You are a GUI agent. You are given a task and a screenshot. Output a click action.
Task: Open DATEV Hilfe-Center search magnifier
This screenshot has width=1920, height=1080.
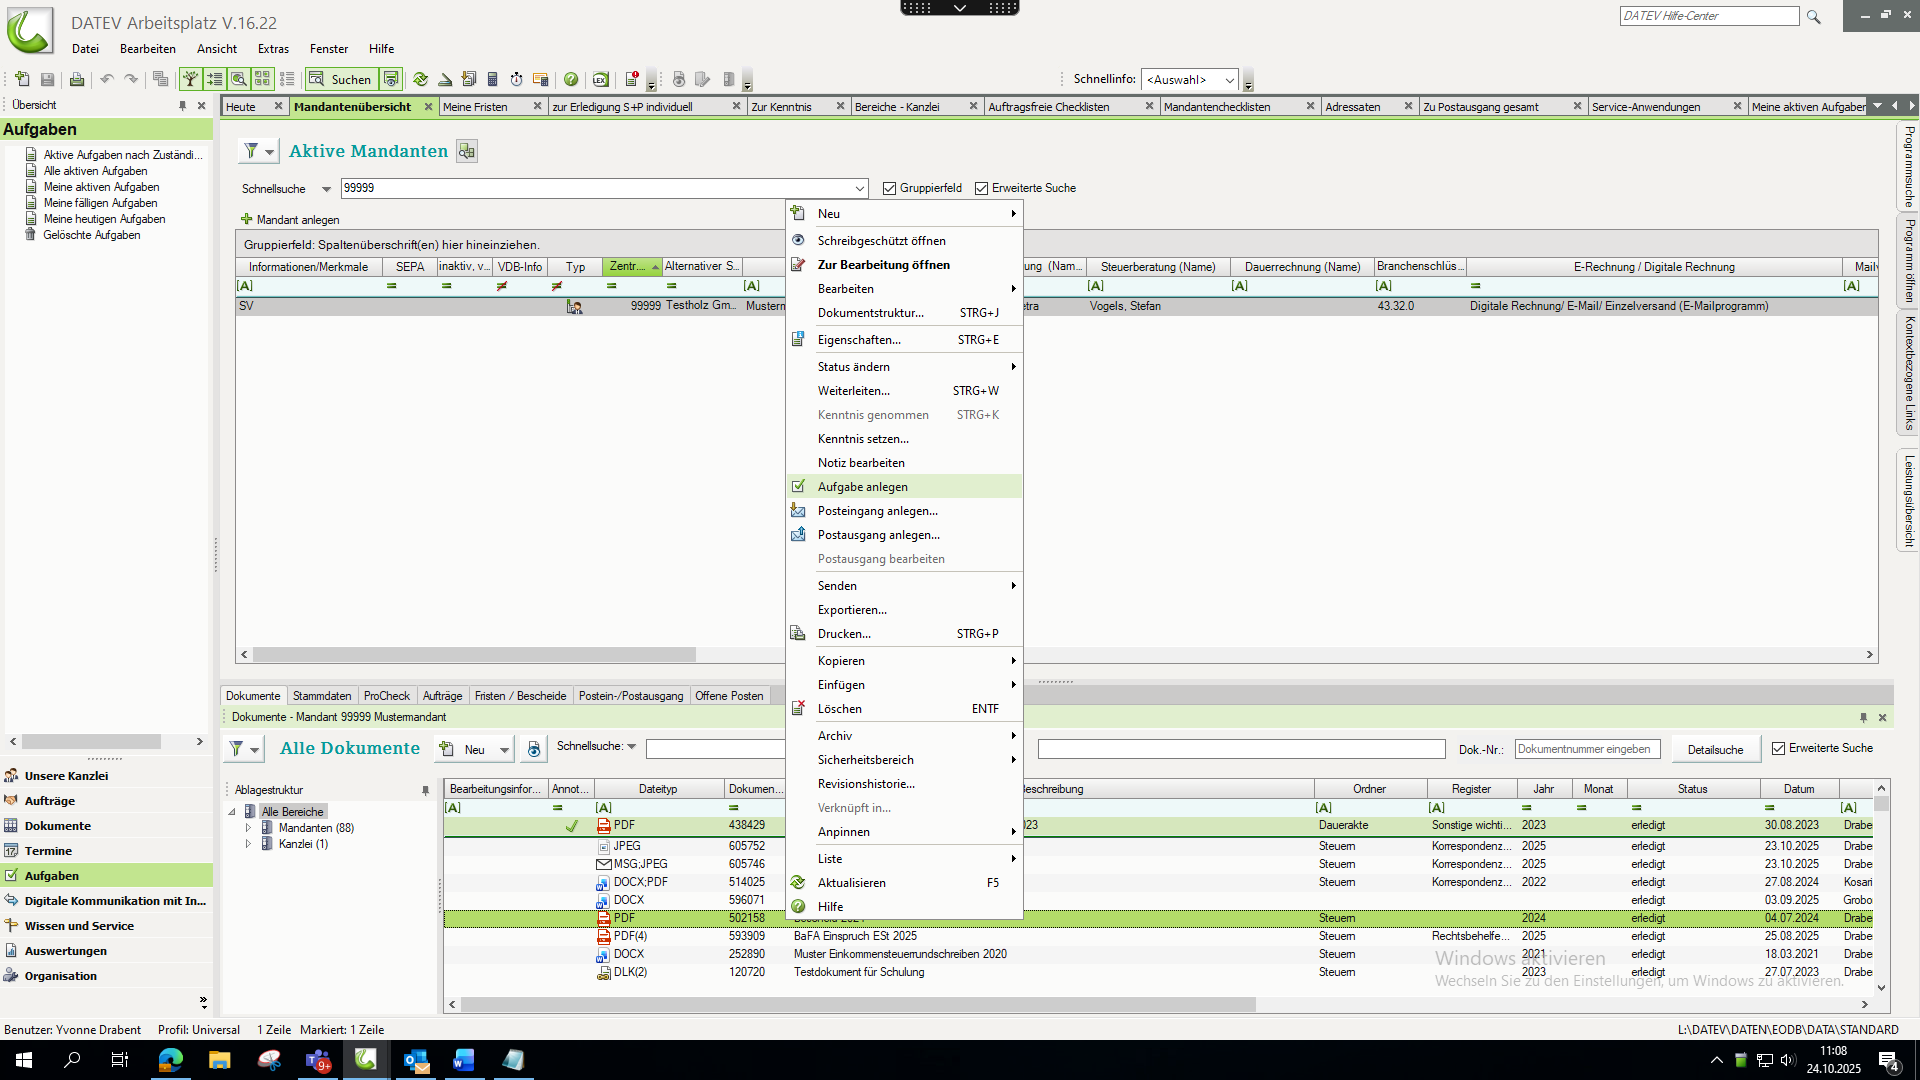click(1813, 17)
